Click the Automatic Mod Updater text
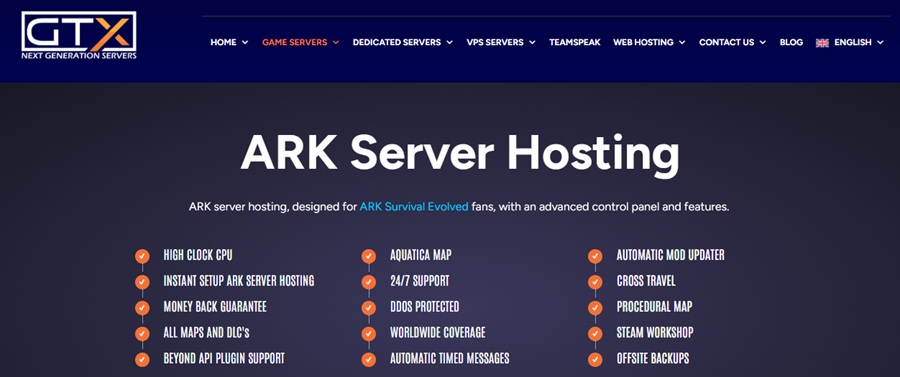Screen dimensions: 900x377 (x=670, y=255)
